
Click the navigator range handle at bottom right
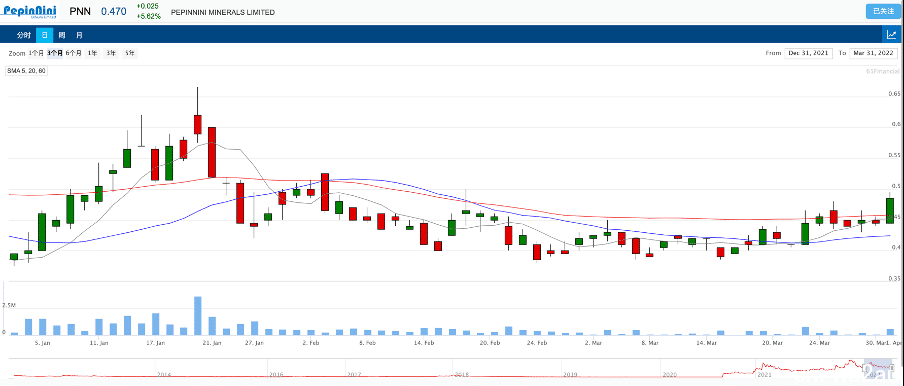892,367
